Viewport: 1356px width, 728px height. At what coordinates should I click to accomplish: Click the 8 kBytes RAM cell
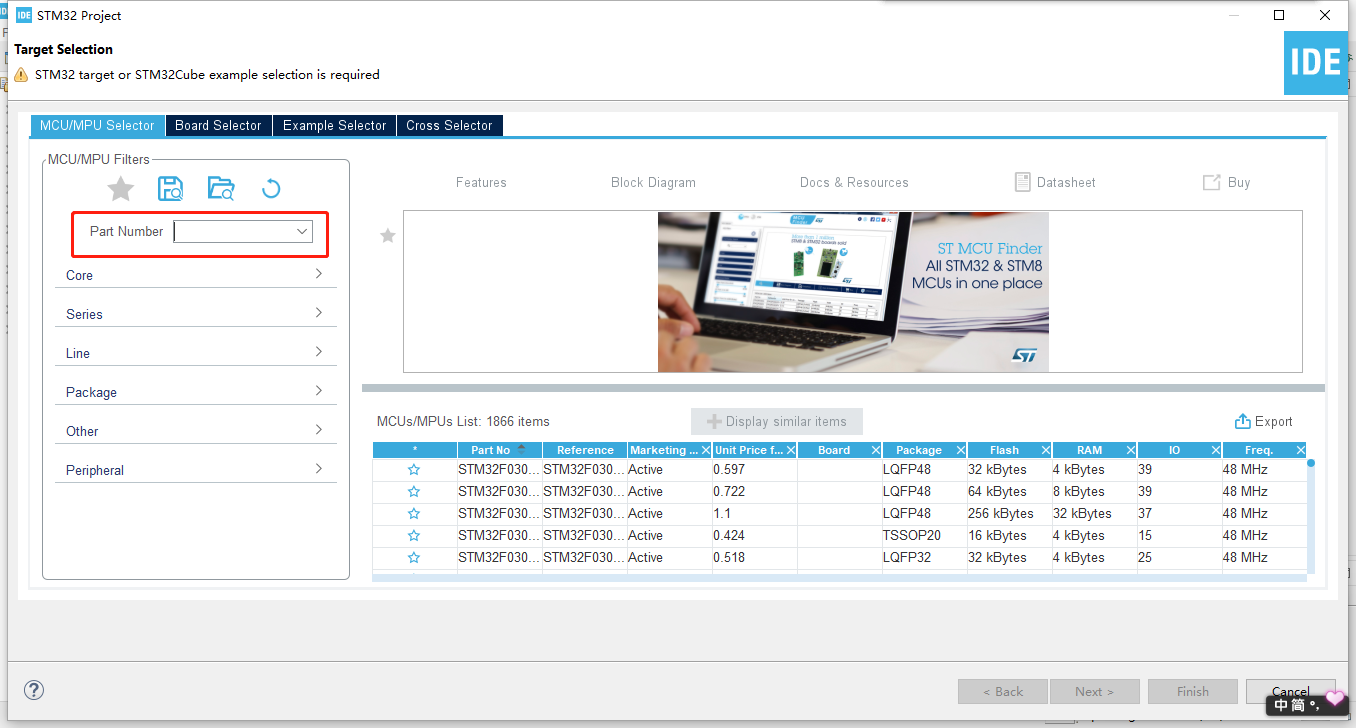click(1095, 491)
